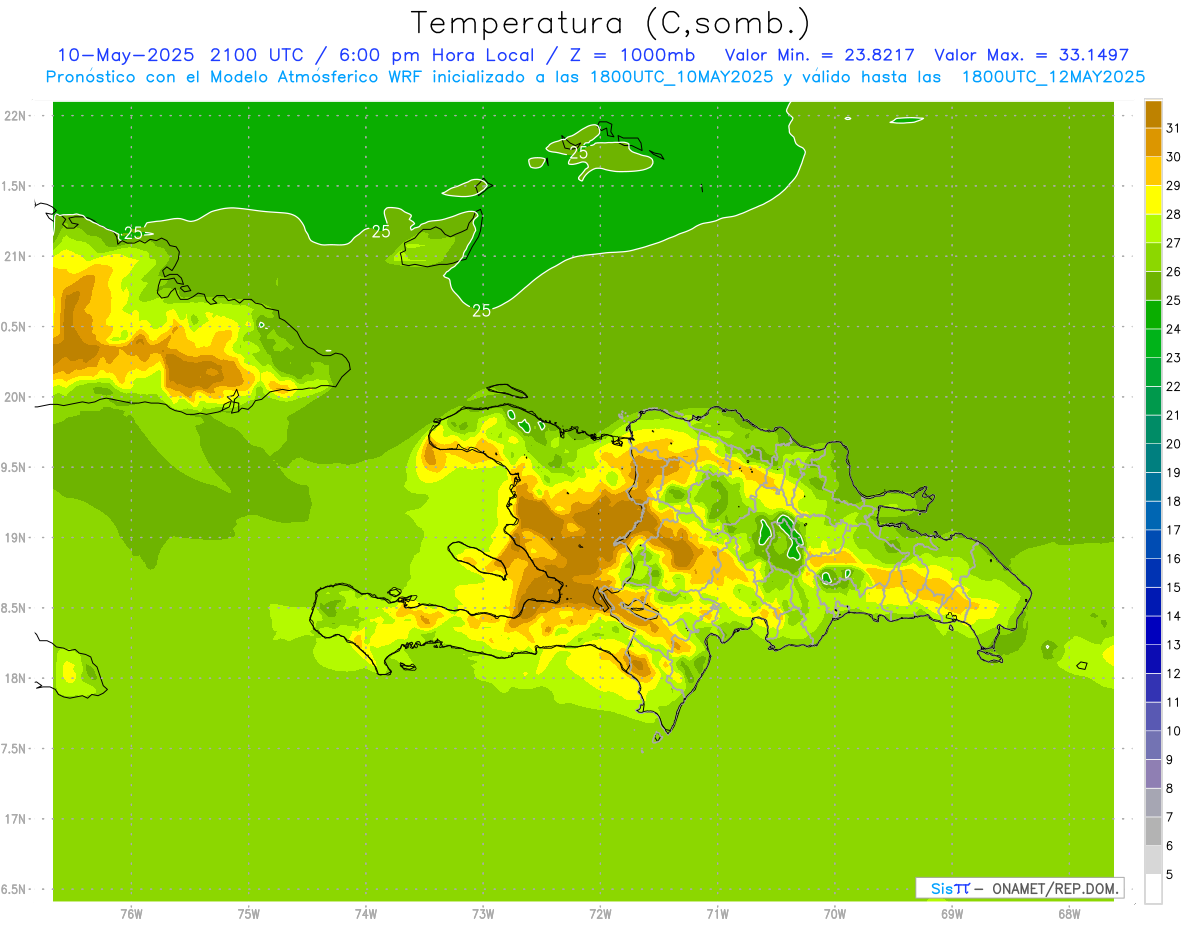Click the legend value "5"
The width and height of the screenshot is (1200, 927).
click(1170, 875)
